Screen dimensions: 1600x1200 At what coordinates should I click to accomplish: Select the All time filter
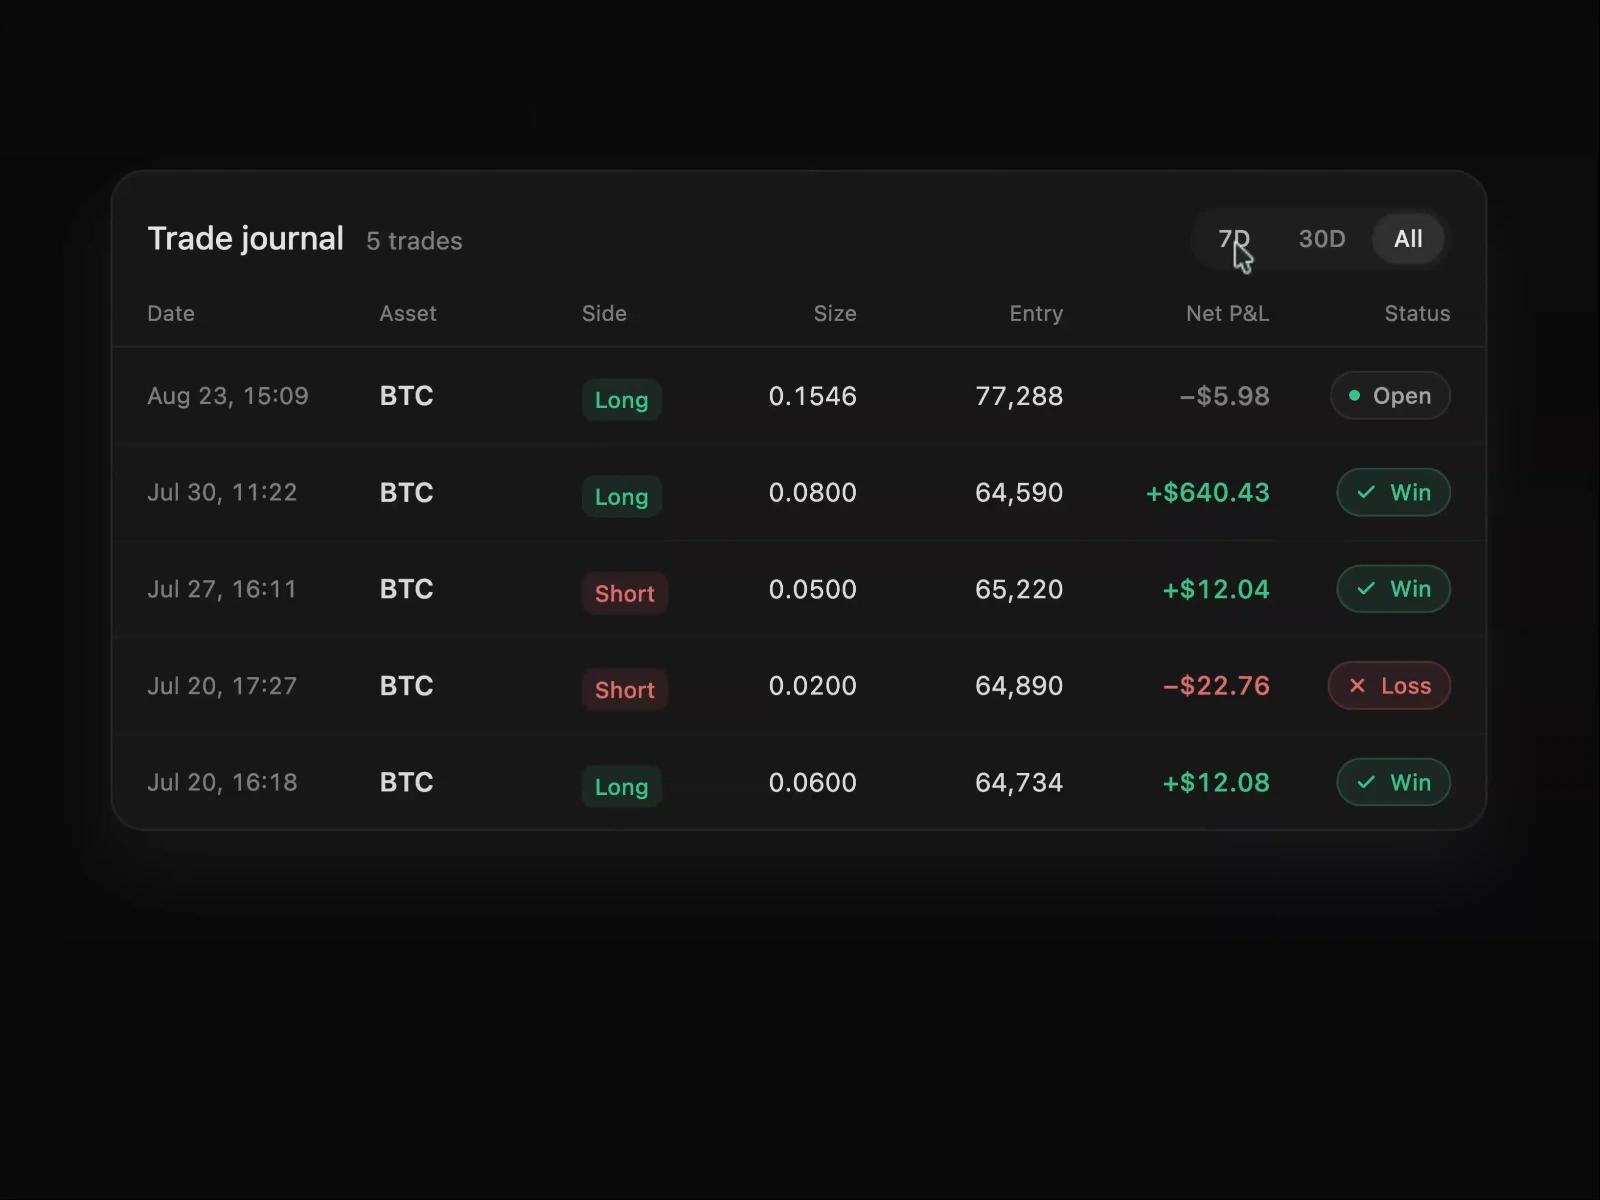coord(1408,239)
